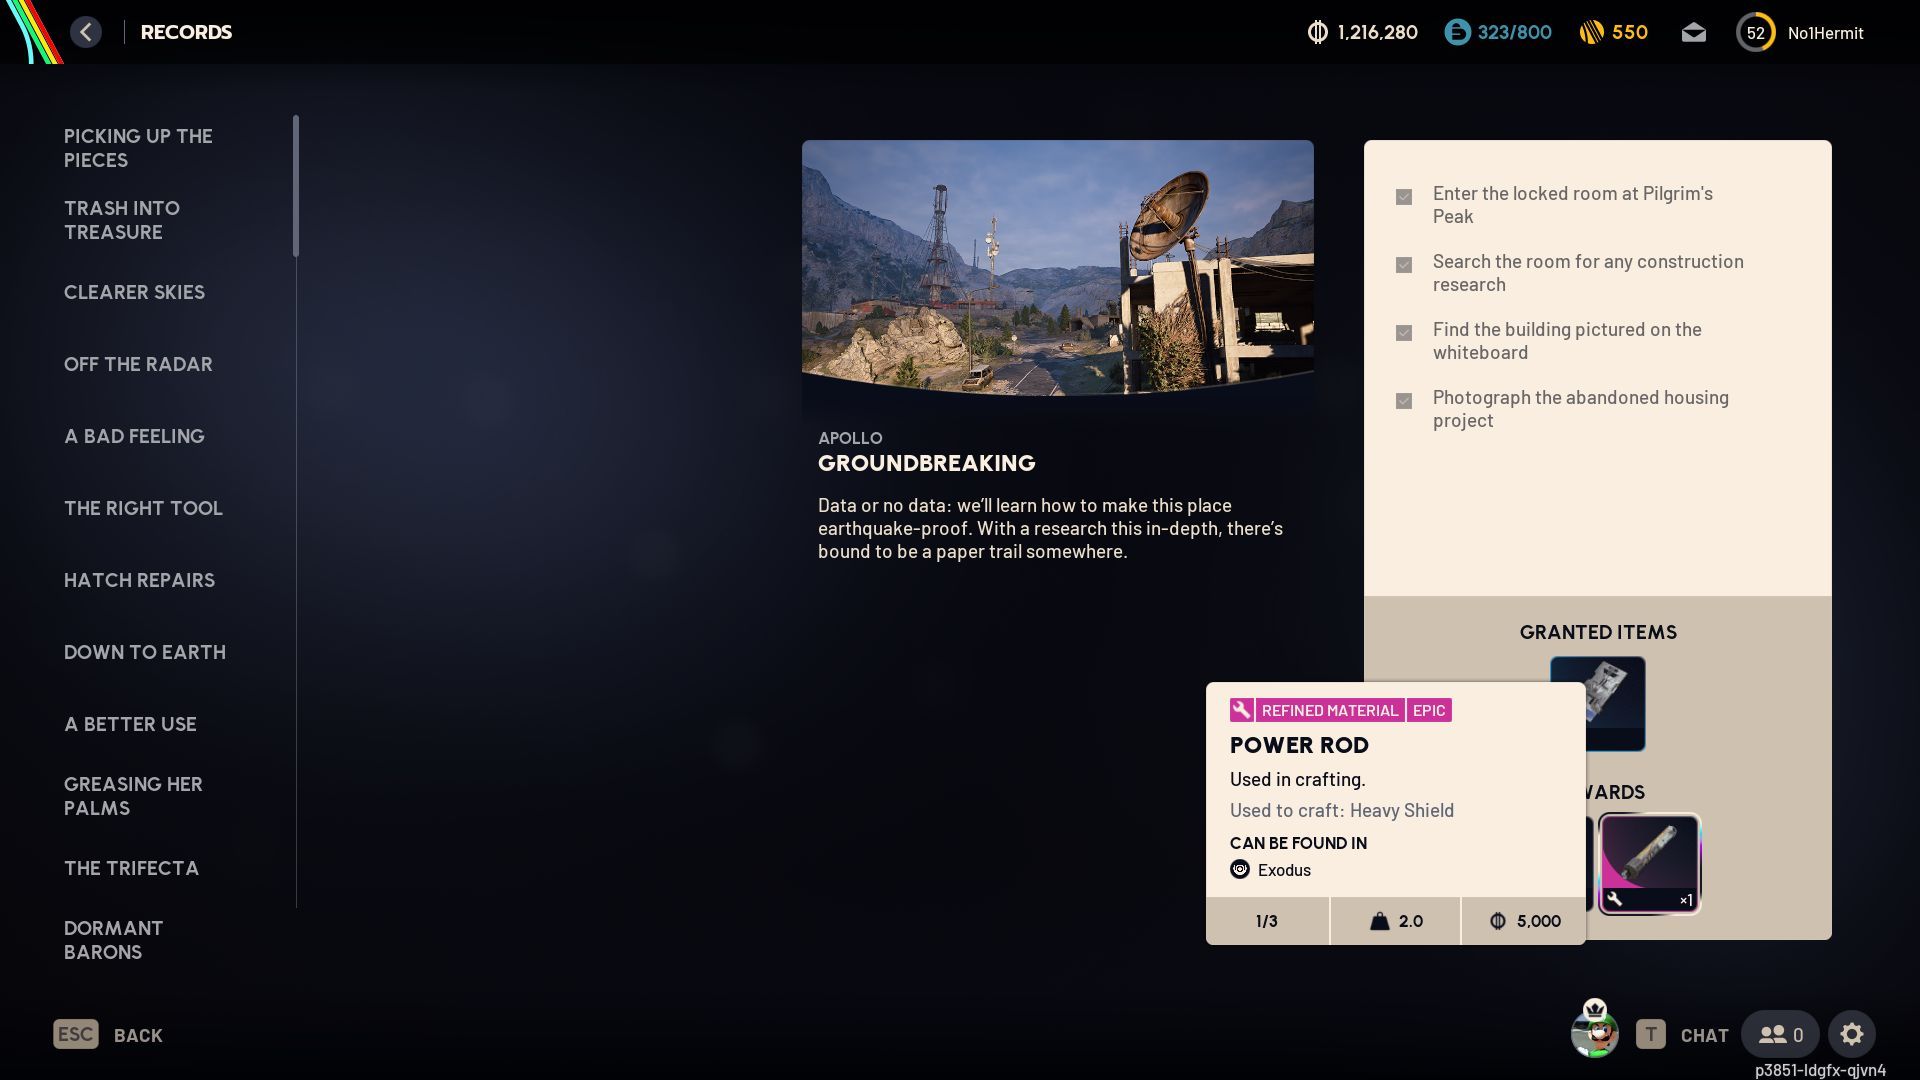Toggle the Enter the locked room checkbox

tap(1404, 197)
